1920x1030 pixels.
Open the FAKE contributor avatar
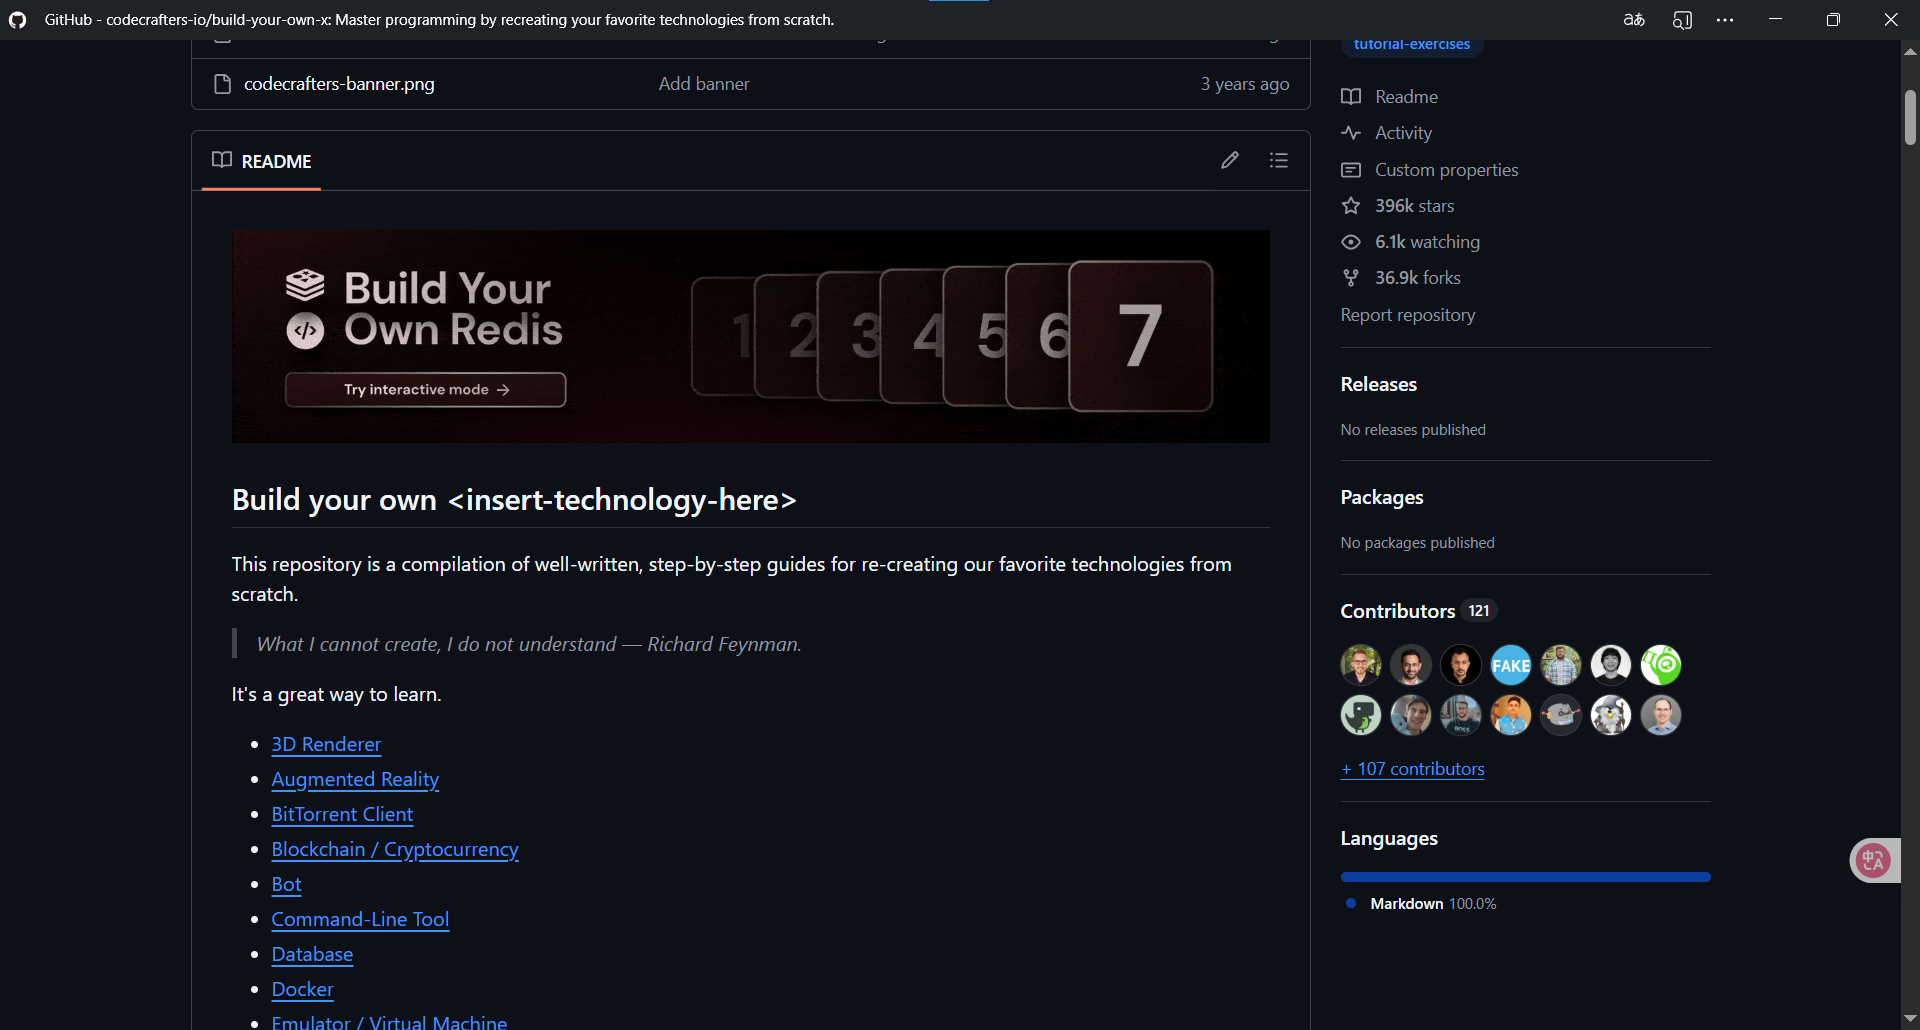pos(1511,665)
